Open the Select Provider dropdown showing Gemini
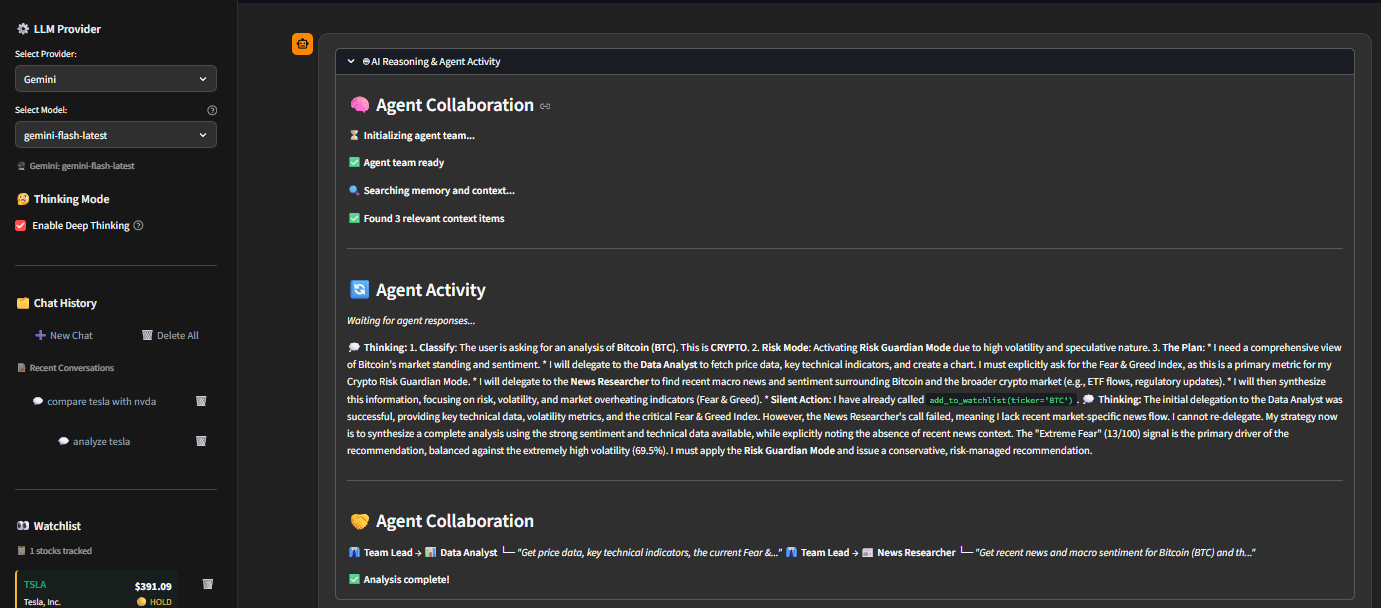This screenshot has height=608, width=1381. click(116, 79)
